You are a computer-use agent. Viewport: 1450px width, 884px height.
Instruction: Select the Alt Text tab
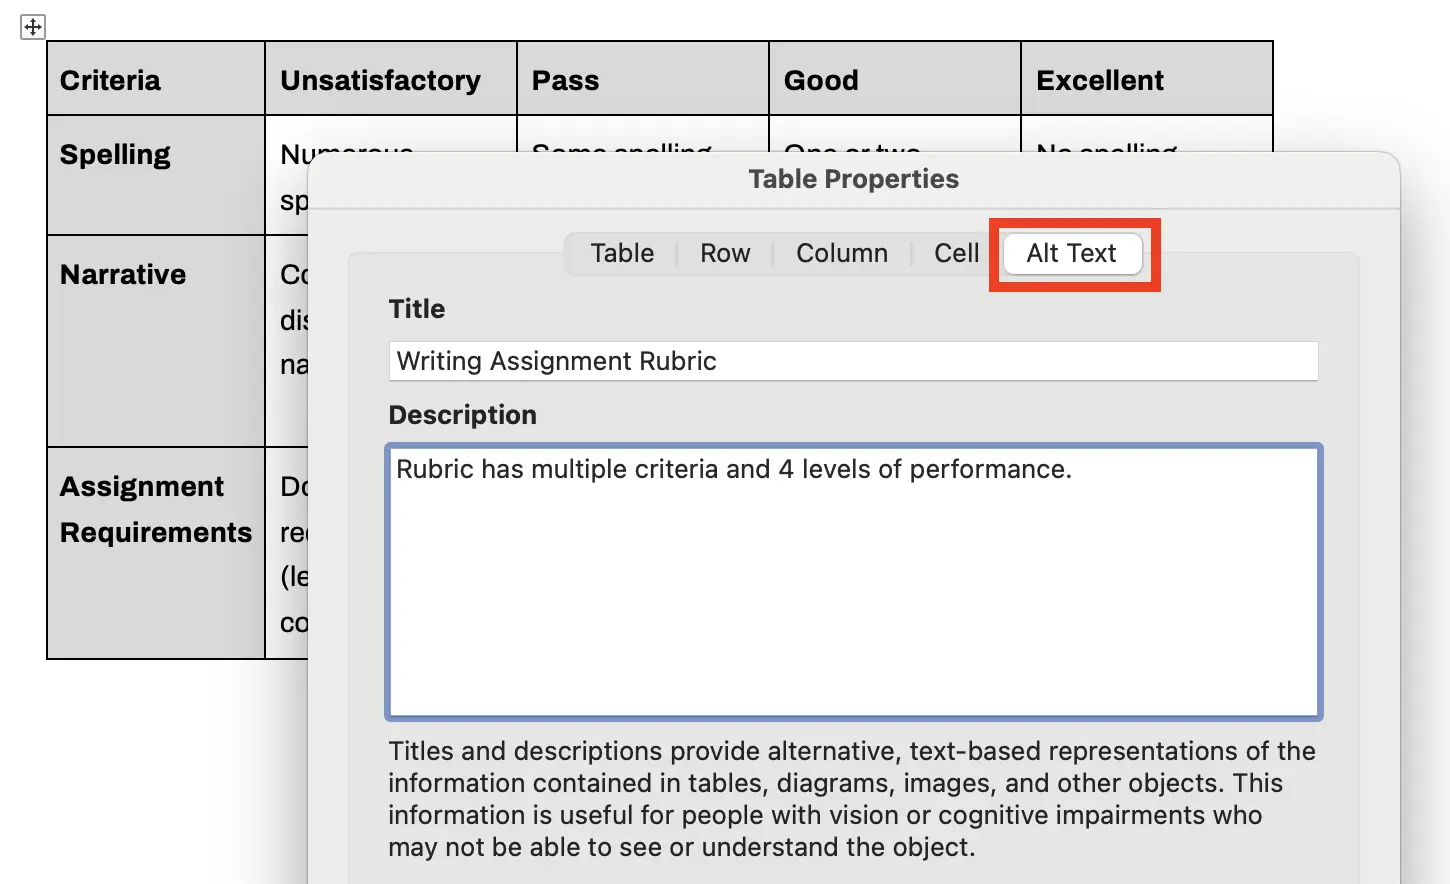[x=1072, y=253]
